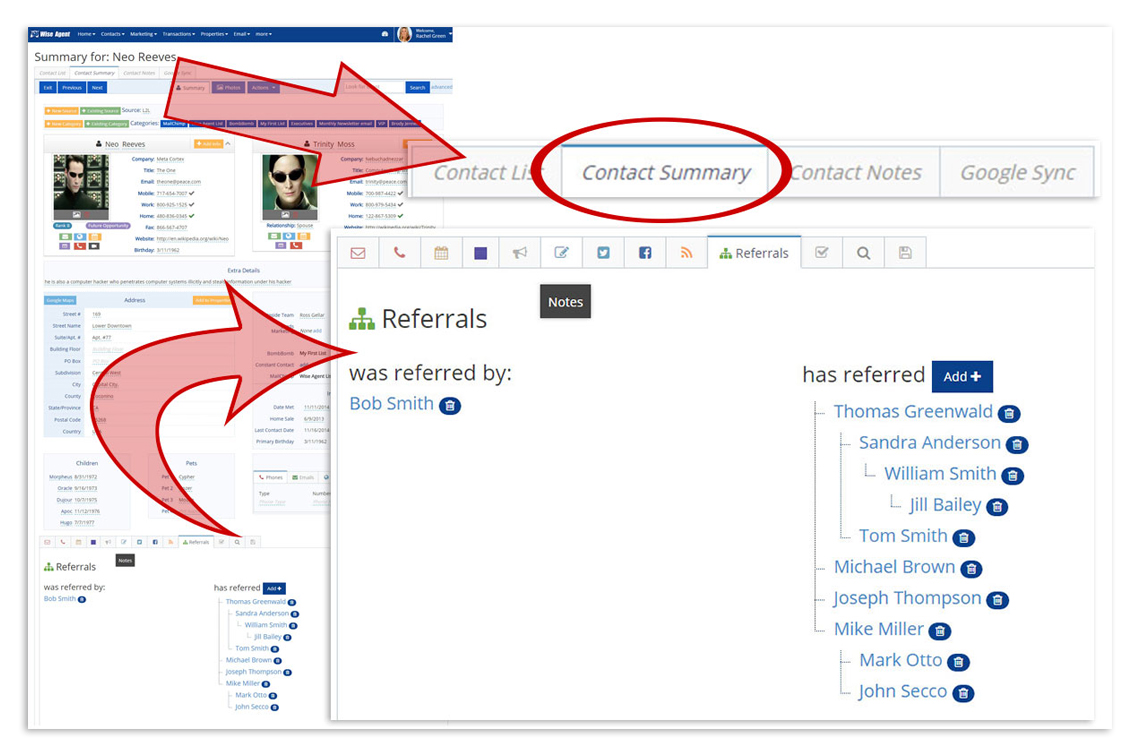Click the blue Search button

click(417, 87)
